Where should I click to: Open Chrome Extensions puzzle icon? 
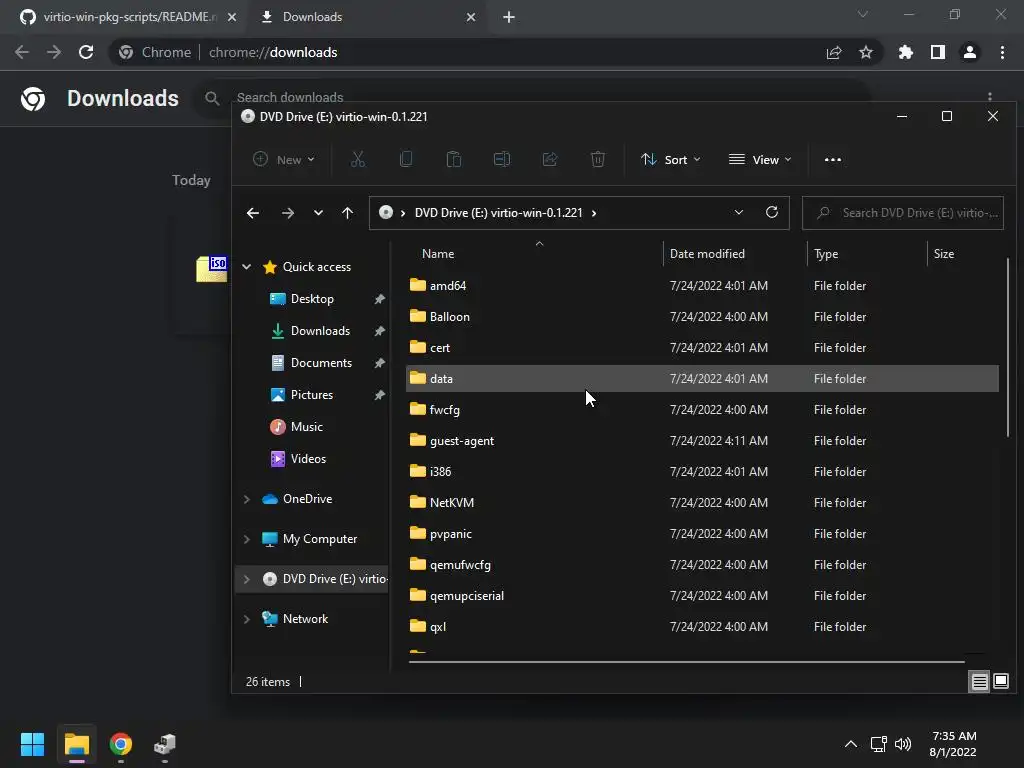coord(906,52)
